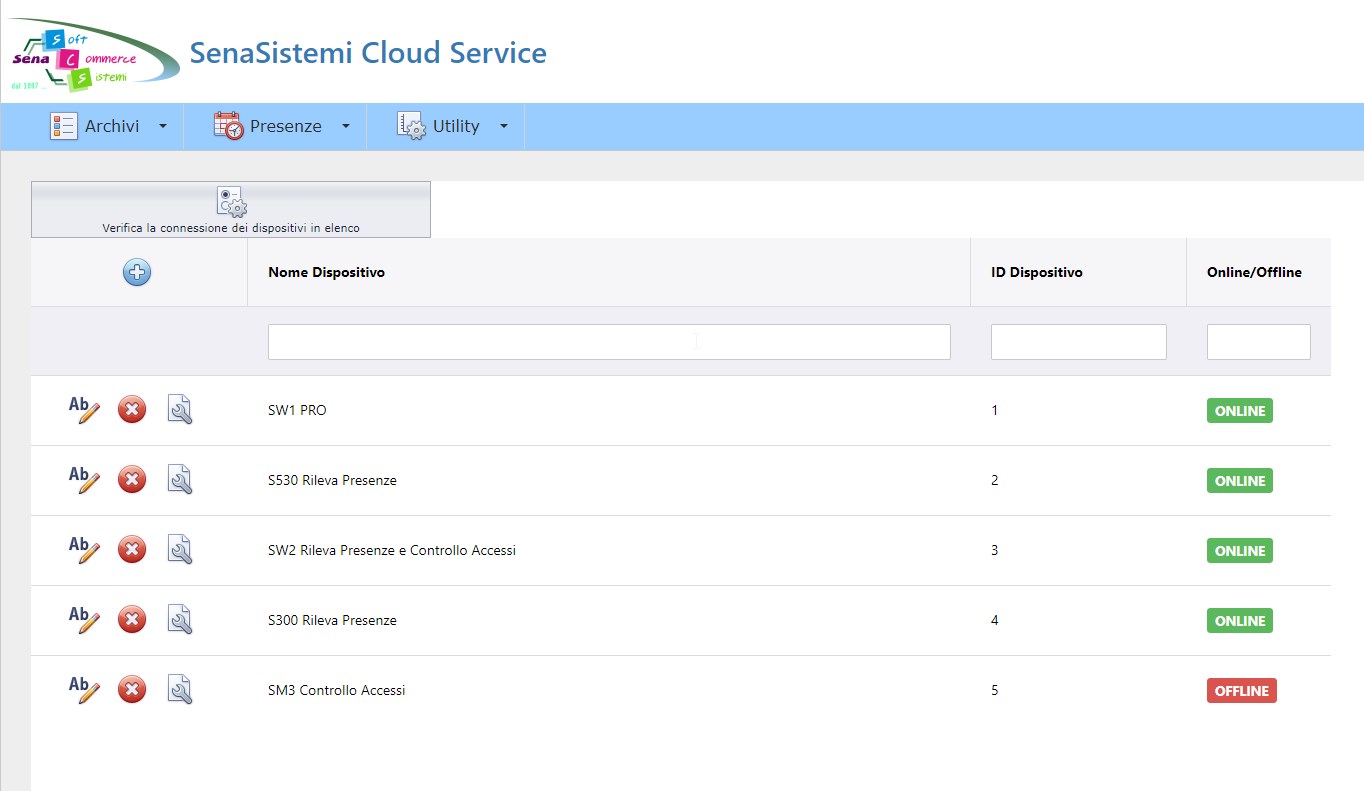Screen dimensions: 1364x791
Task: Click the Sena Soft Commerce logo
Action: coord(95,55)
